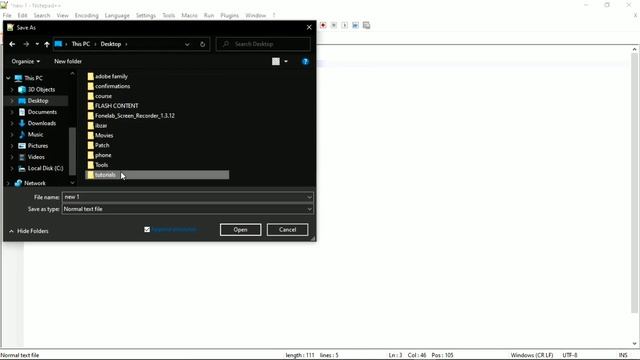This screenshot has height=360, width=640.
Task: Click the Music note icon in navigation pane
Action: [x=22, y=134]
